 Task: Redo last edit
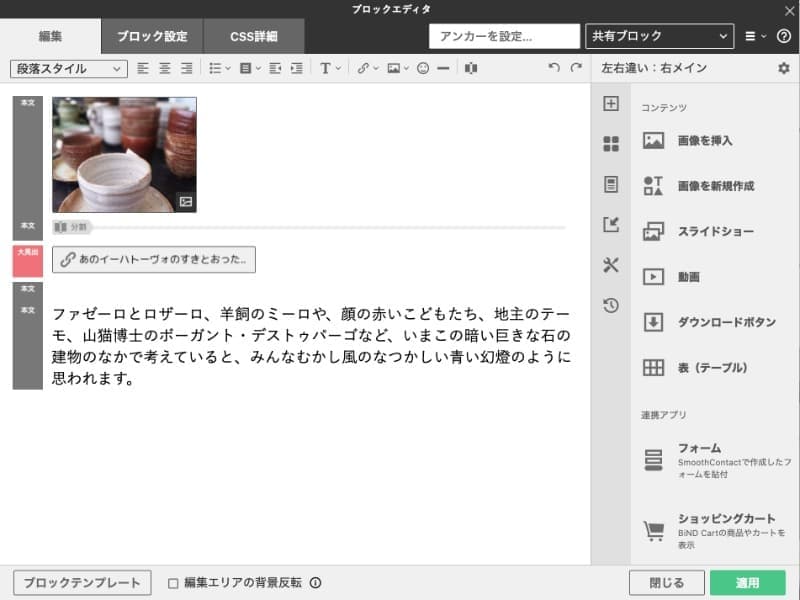576,67
